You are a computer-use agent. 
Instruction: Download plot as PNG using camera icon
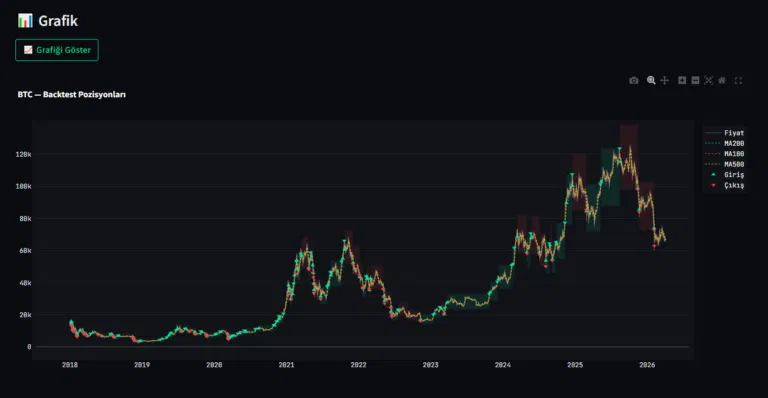tap(634, 80)
